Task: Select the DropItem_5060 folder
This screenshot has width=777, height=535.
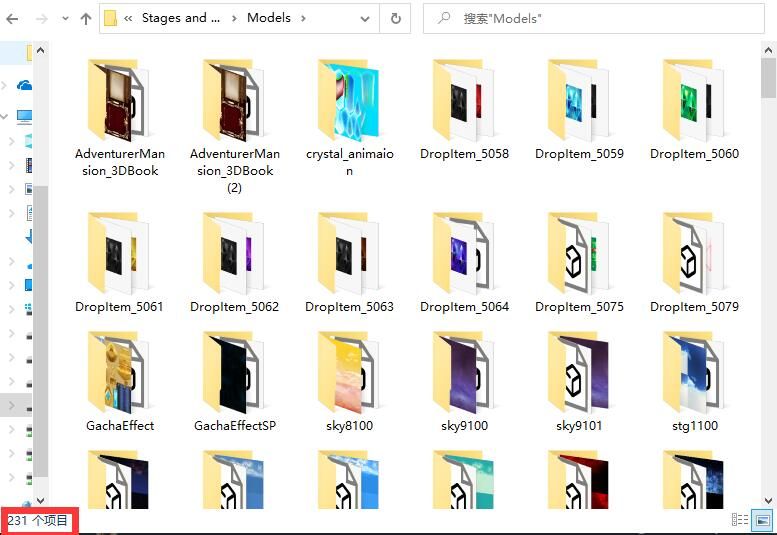Action: [694, 109]
